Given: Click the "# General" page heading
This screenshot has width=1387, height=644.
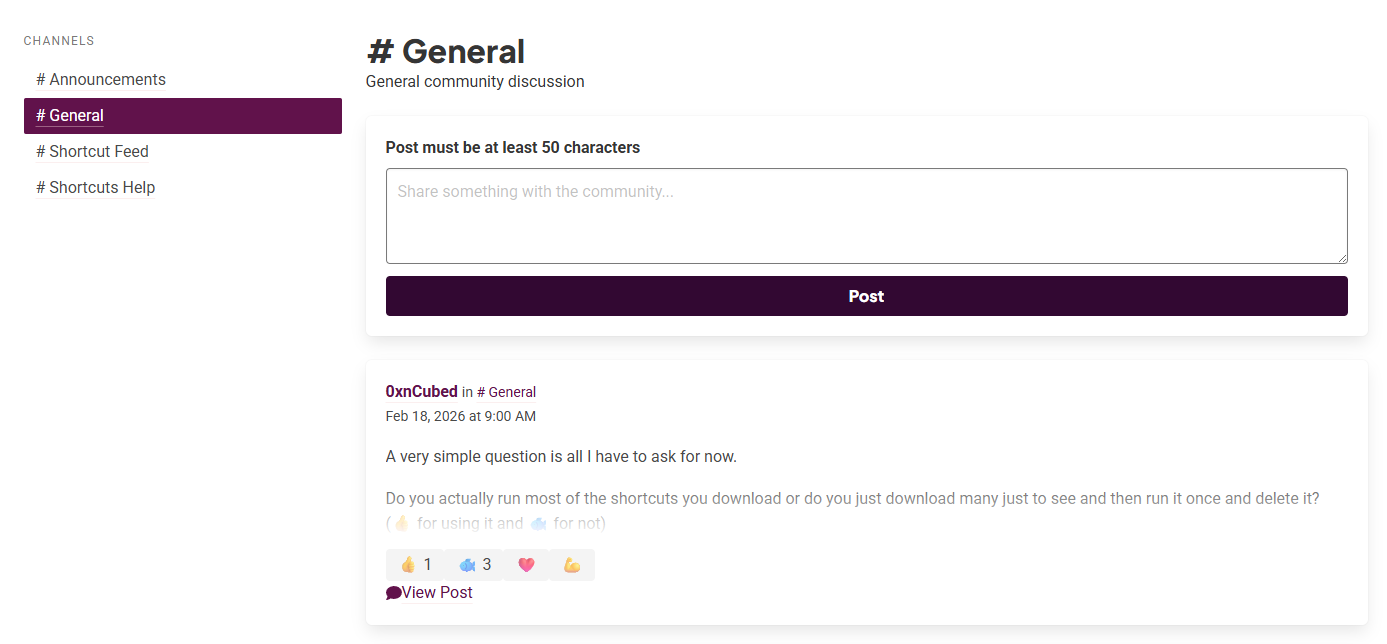Looking at the screenshot, I should pos(446,52).
